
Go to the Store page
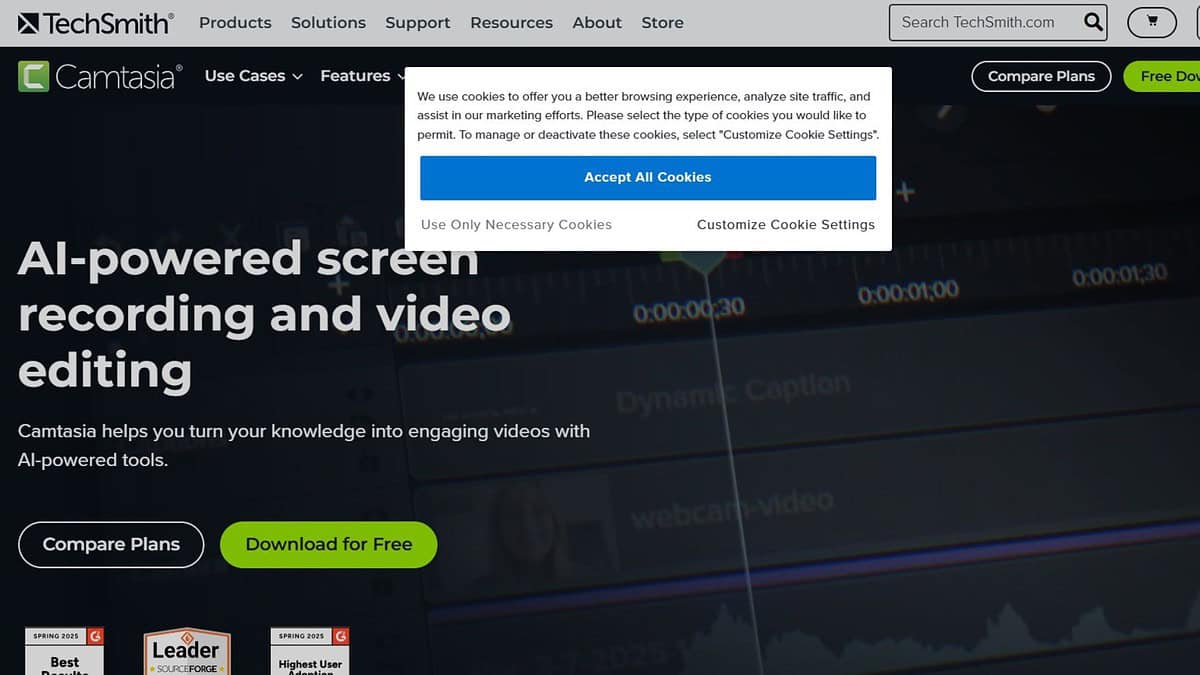click(x=662, y=22)
